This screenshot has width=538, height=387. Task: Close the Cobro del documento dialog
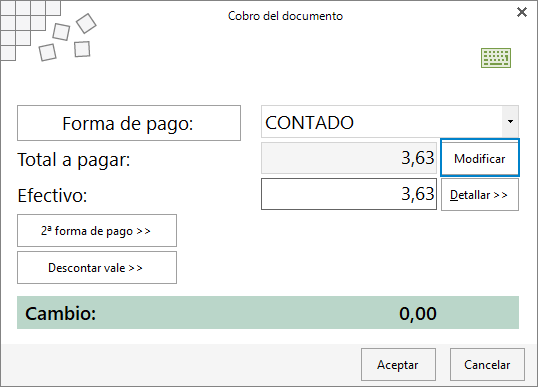click(522, 12)
